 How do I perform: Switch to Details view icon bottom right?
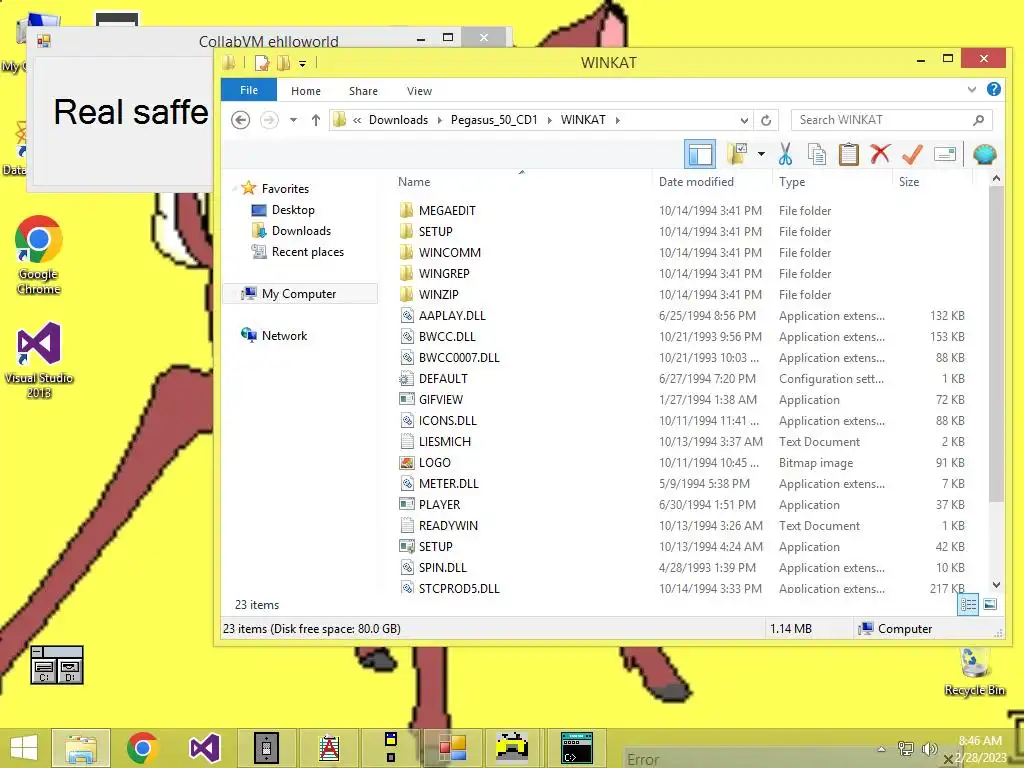tap(968, 605)
